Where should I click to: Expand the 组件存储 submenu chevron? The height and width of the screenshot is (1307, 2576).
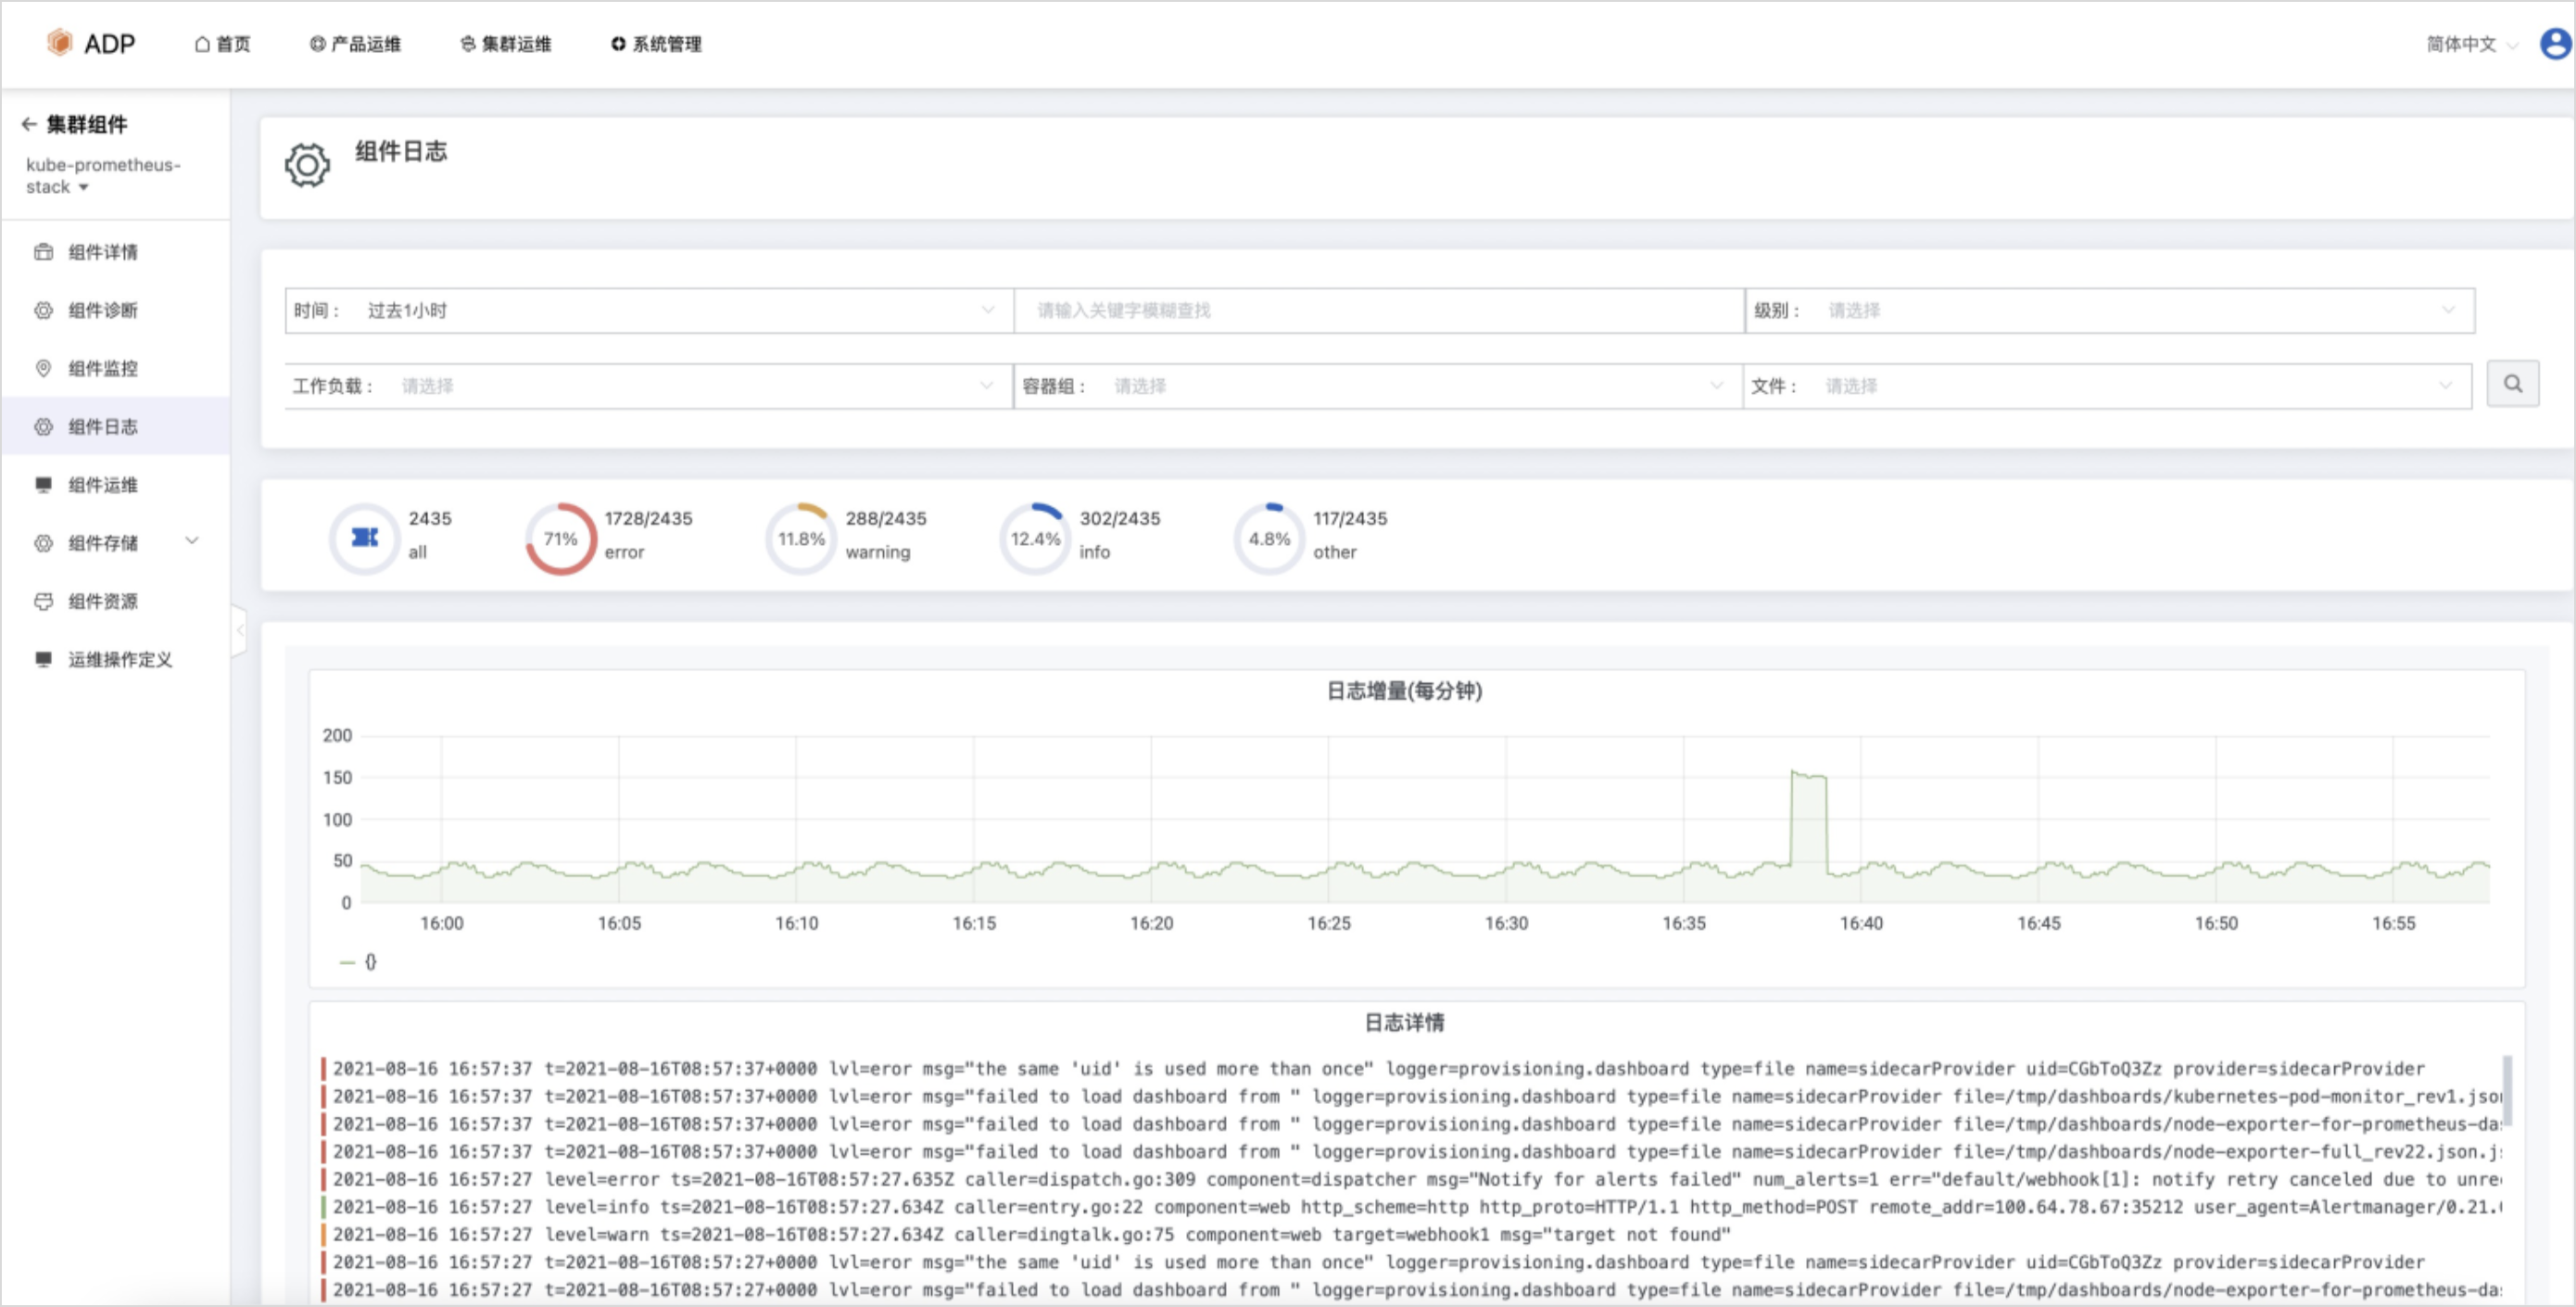coord(192,541)
